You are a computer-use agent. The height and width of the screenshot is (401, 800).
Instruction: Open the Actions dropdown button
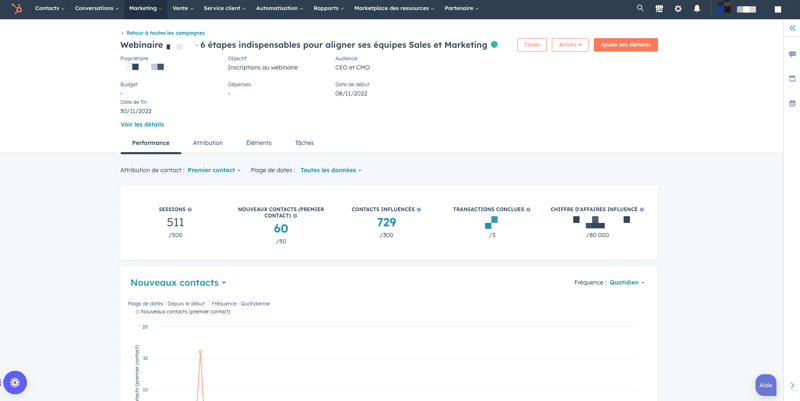point(570,45)
